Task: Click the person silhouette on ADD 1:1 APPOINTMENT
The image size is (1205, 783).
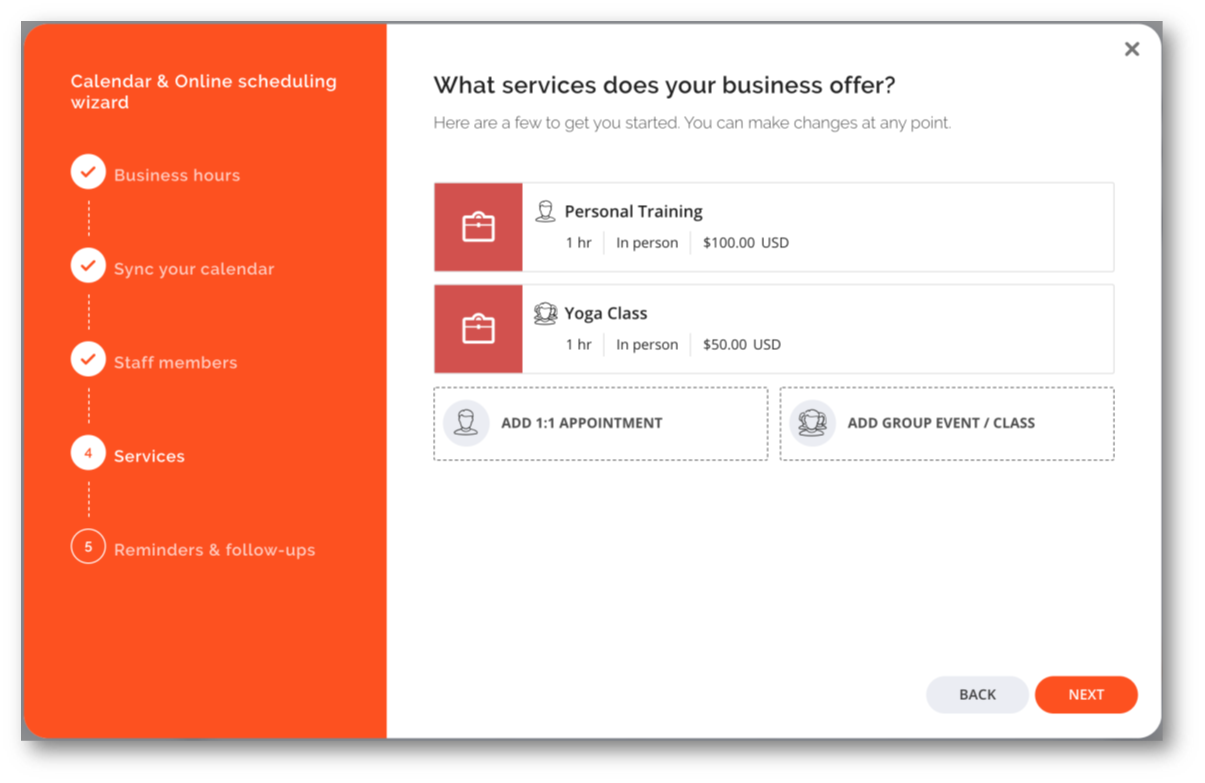Action: point(465,423)
